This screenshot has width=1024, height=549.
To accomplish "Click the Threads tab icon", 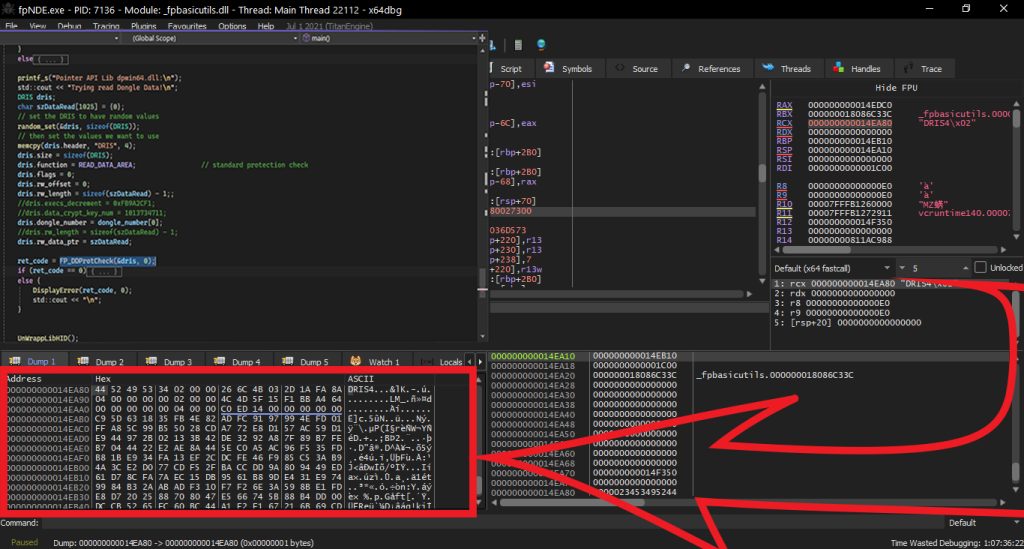I will (x=768, y=68).
